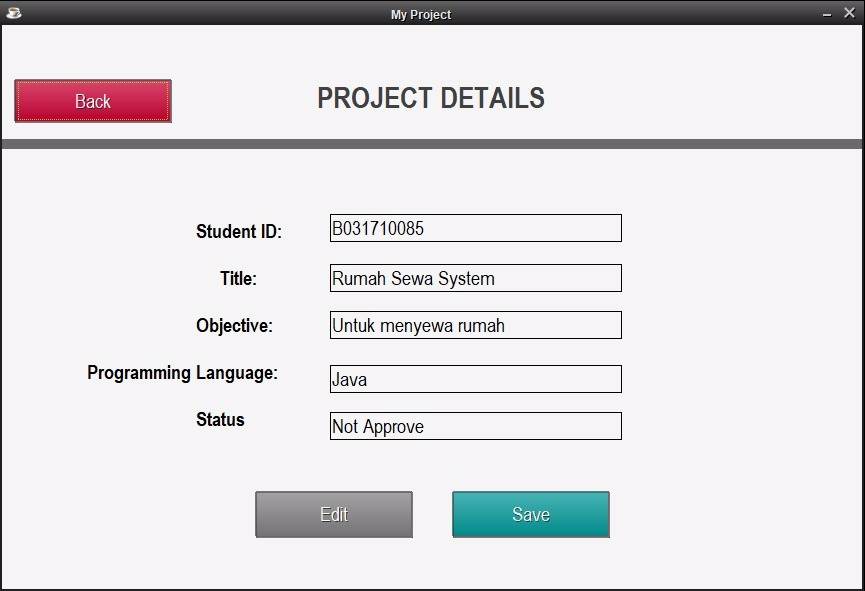Click inside the Student ID field
This screenshot has height=591, width=865.
coord(476,228)
